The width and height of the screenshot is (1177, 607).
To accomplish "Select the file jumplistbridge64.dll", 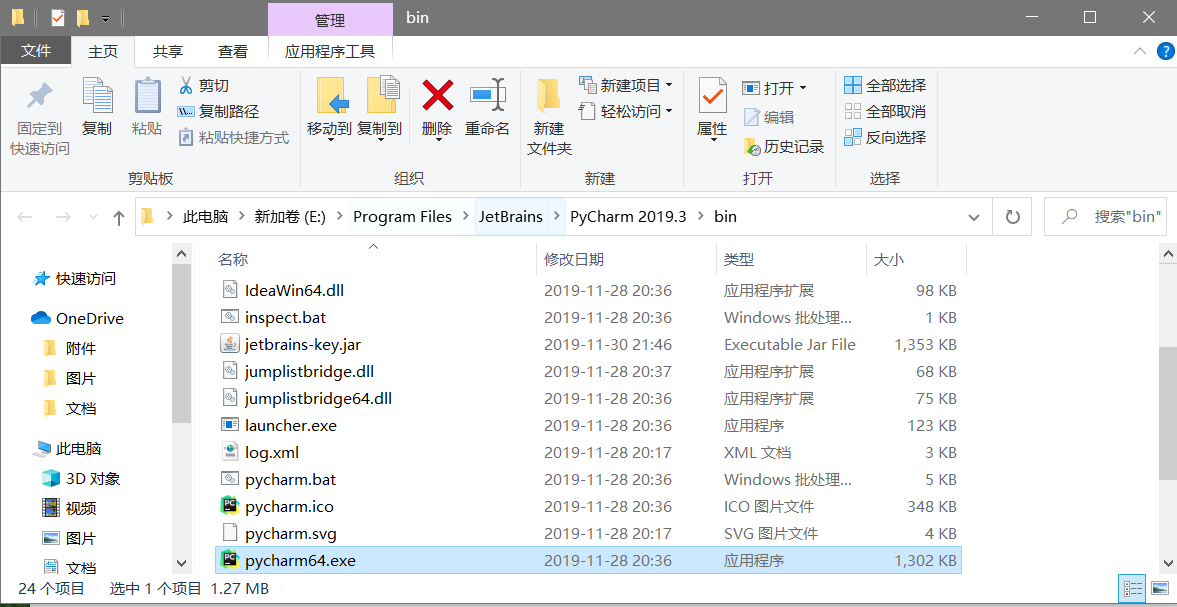I will [318, 398].
